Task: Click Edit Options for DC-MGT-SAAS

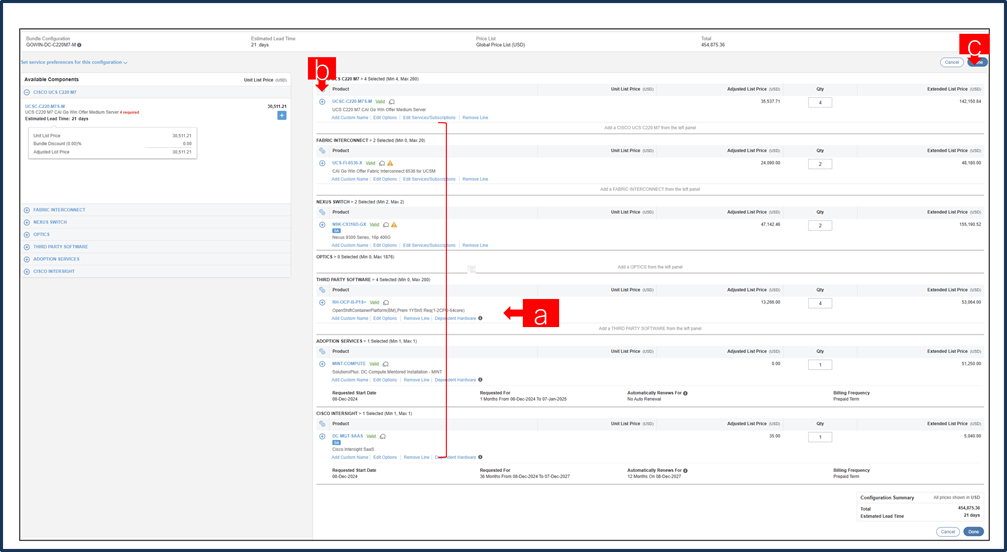Action: pyautogui.click(x=385, y=458)
